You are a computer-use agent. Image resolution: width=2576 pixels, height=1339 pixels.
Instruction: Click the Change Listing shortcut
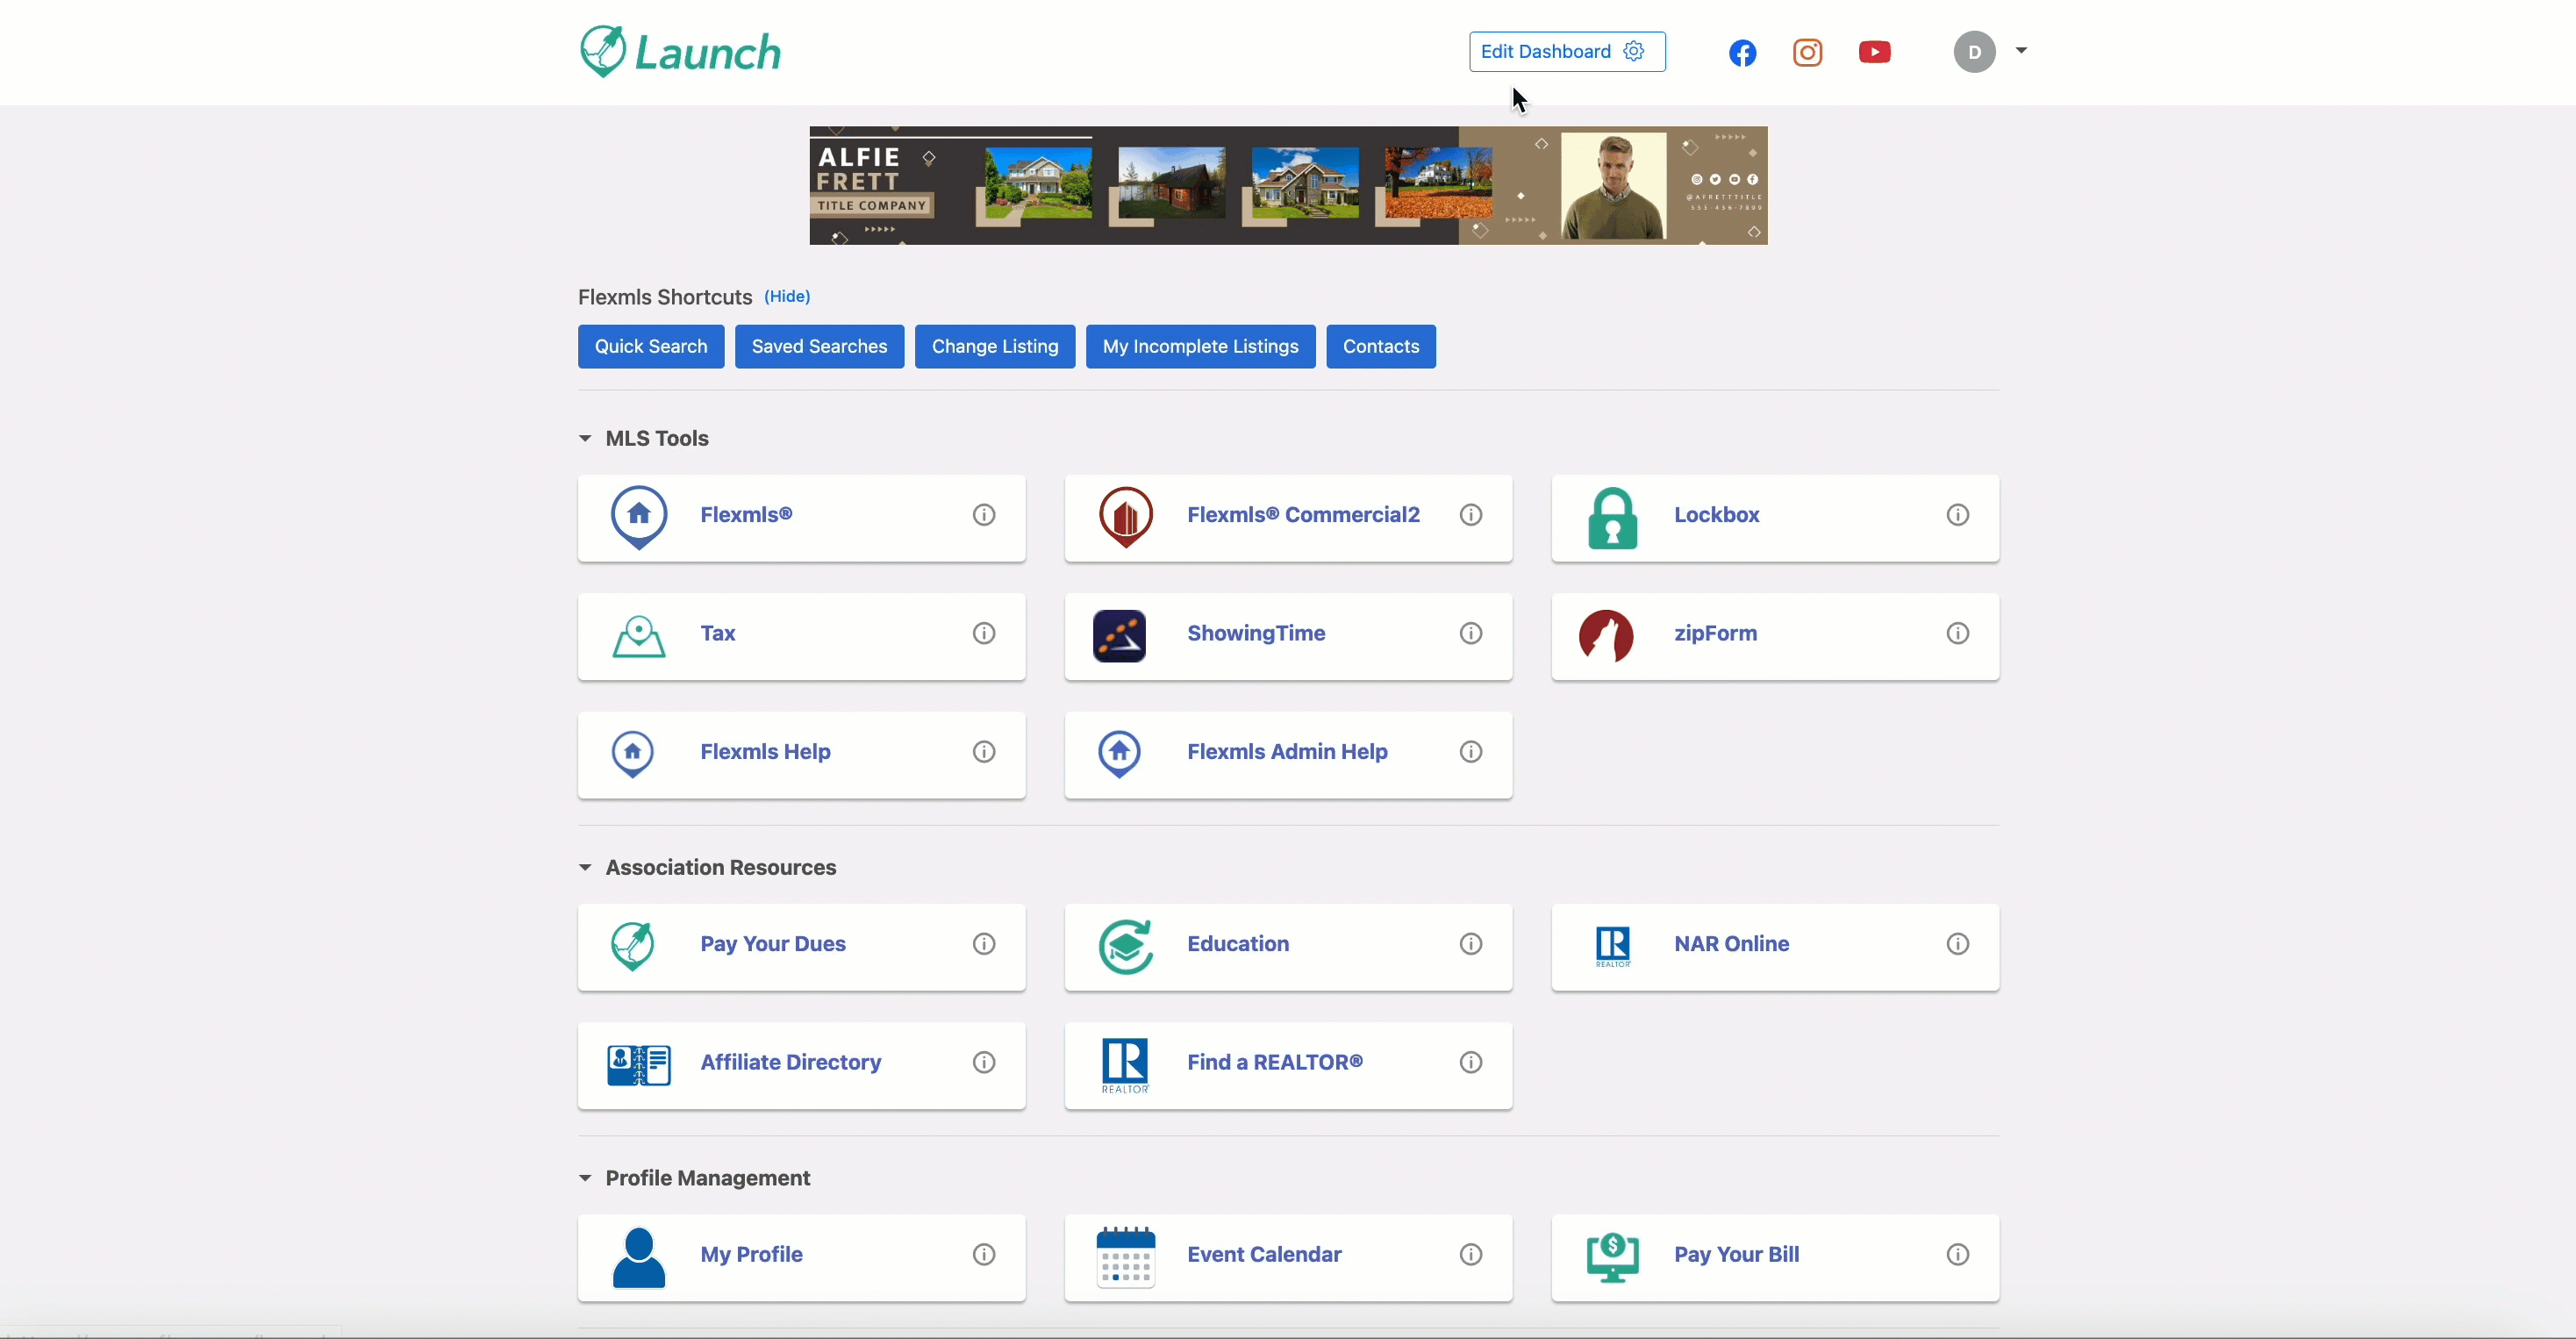pos(995,346)
